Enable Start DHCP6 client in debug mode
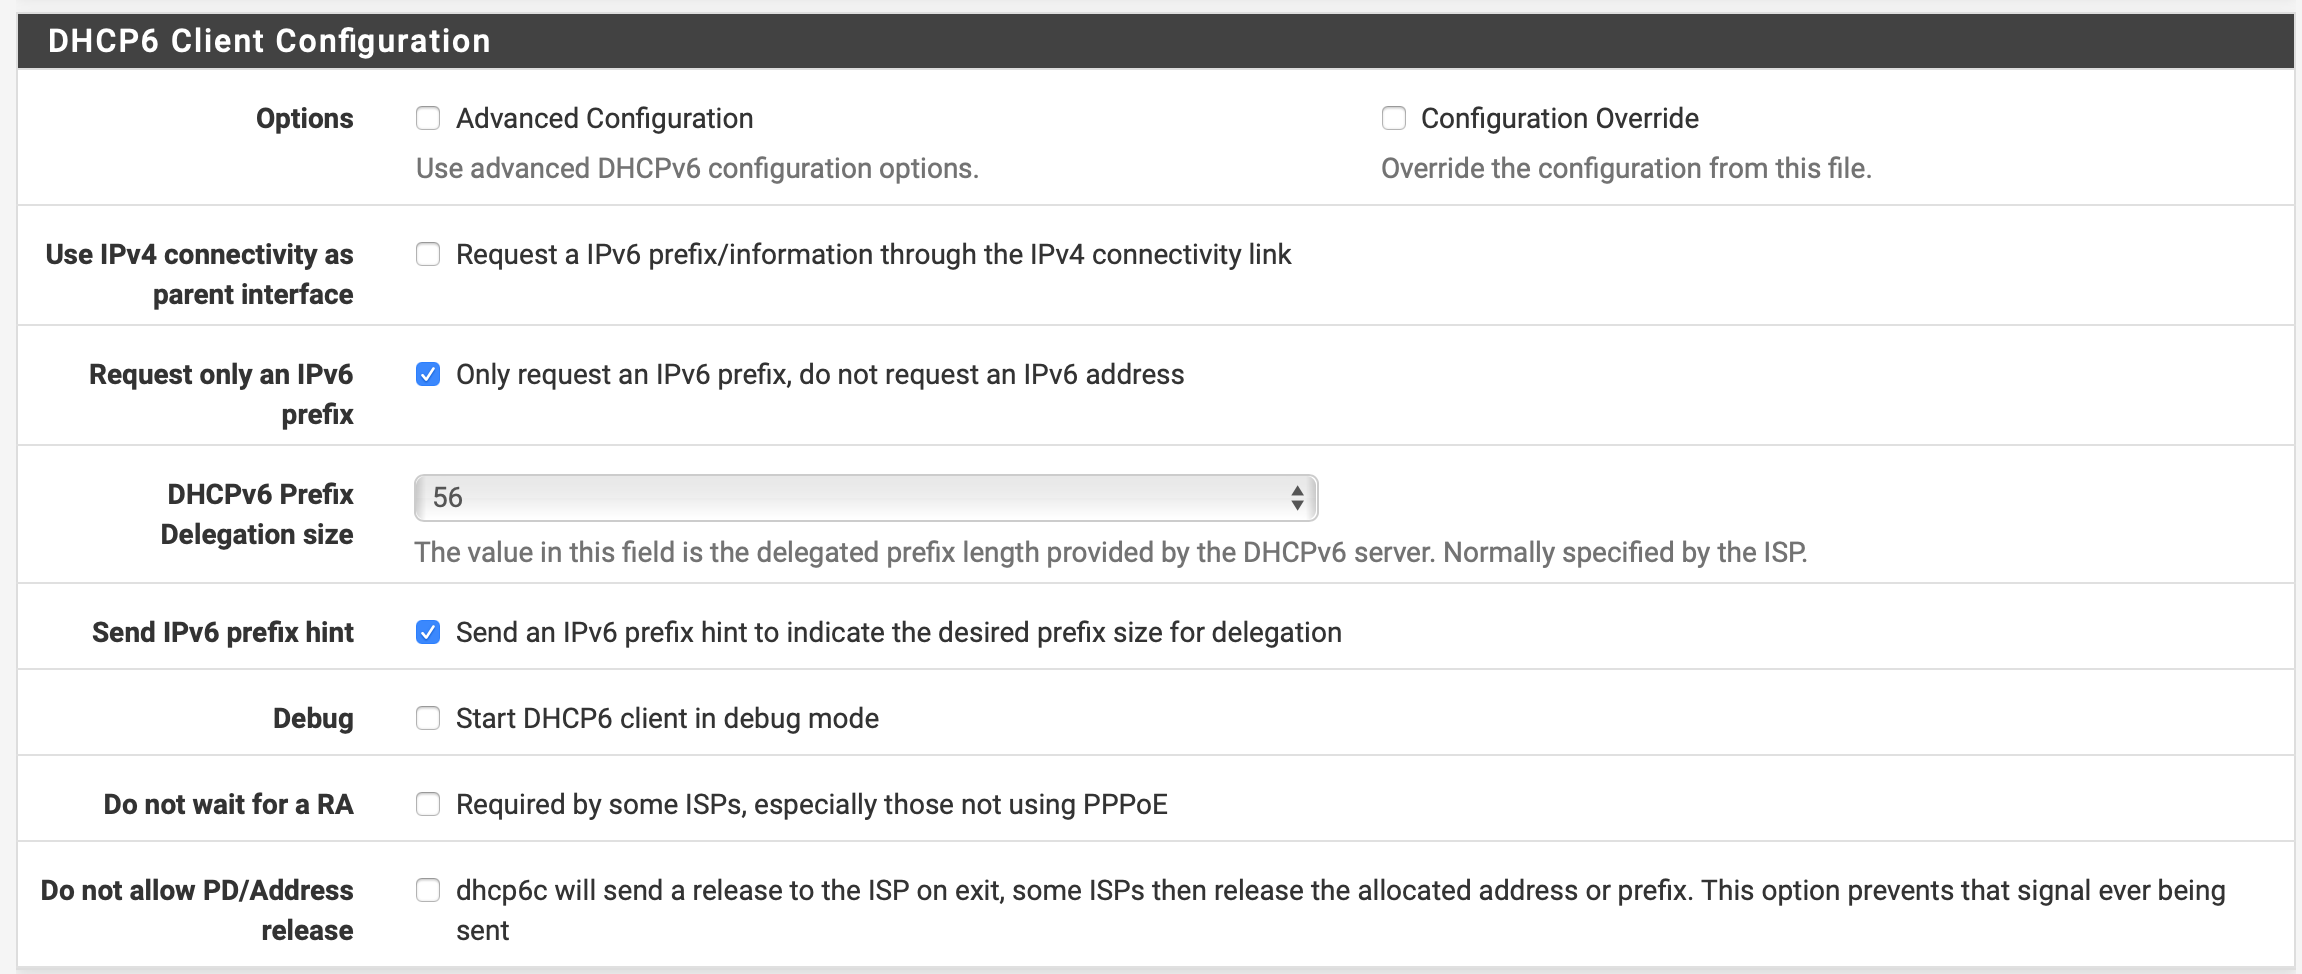Screen dimensions: 2302x974 point(428,719)
